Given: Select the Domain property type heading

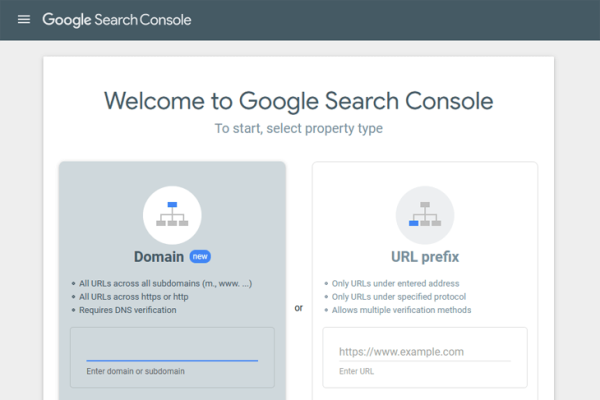Looking at the screenshot, I should point(160,256).
